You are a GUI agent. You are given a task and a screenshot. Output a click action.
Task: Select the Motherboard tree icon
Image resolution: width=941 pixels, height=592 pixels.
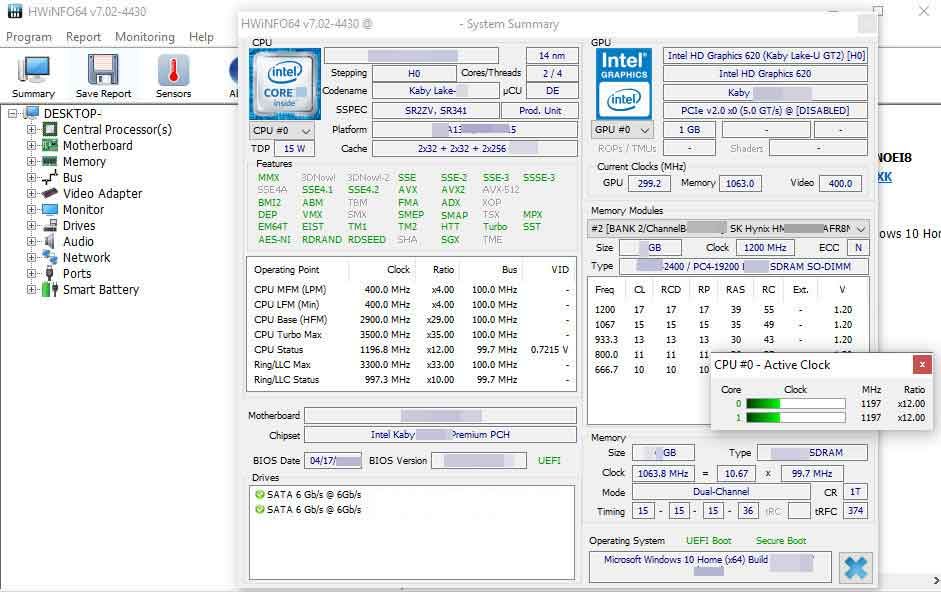[50, 145]
